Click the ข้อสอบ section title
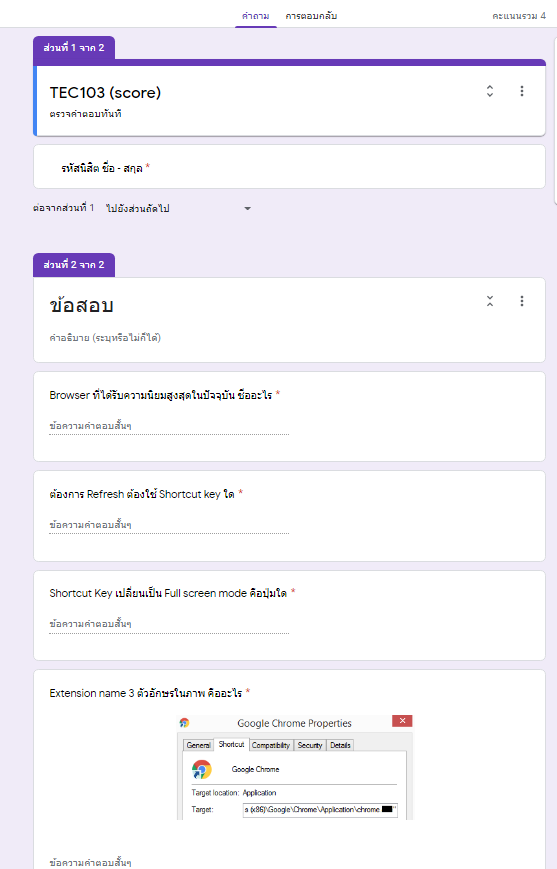This screenshot has height=869, width=557. coord(81,305)
